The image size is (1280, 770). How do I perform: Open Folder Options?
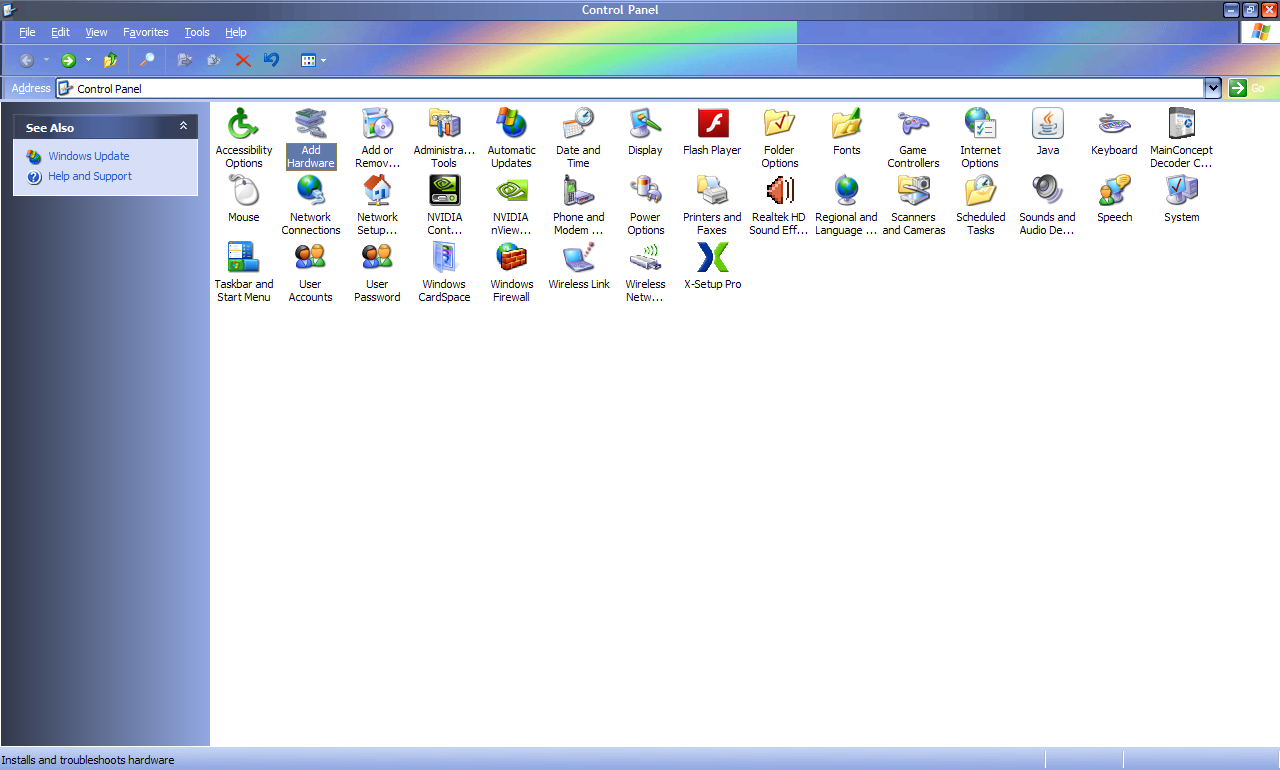pyautogui.click(x=779, y=138)
